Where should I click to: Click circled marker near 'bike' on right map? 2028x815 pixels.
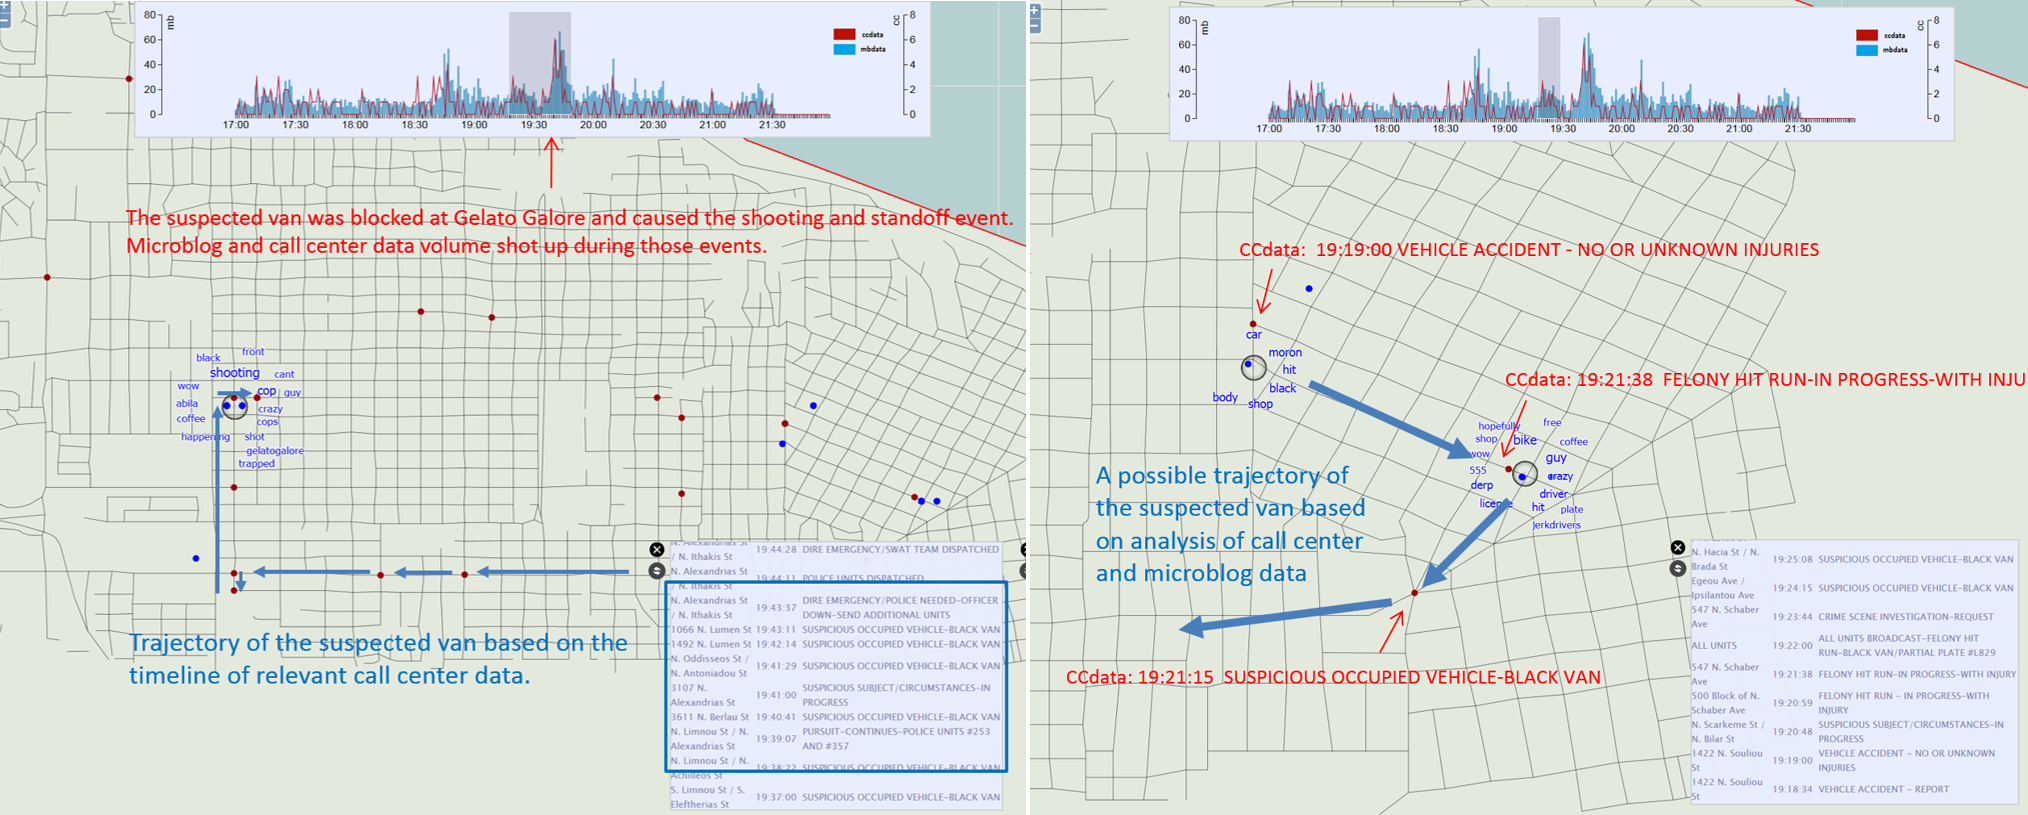[1524, 474]
